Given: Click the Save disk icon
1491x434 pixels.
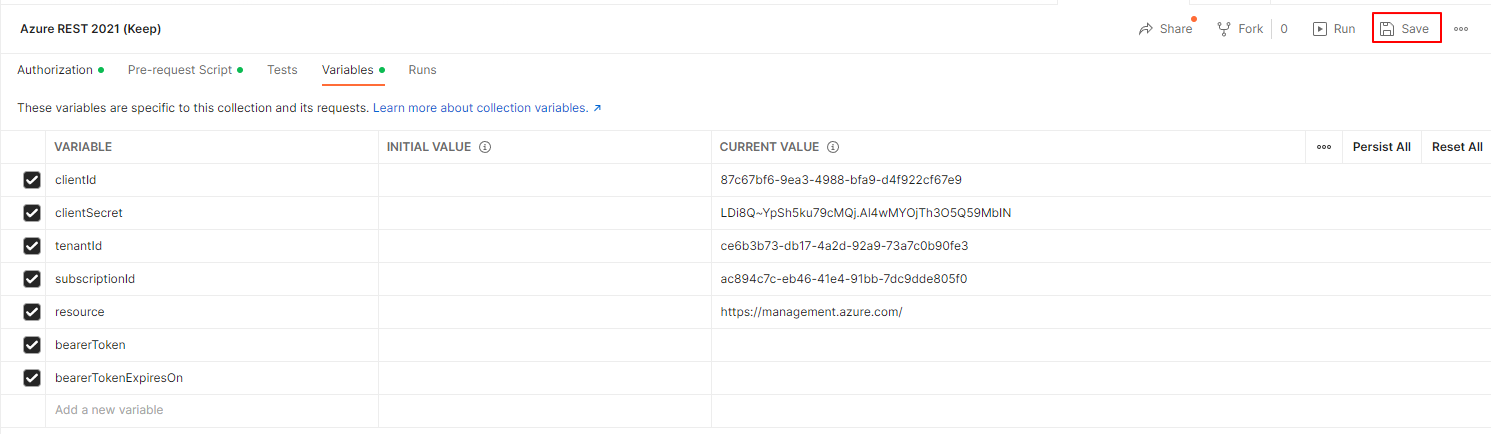Looking at the screenshot, I should (1387, 29).
